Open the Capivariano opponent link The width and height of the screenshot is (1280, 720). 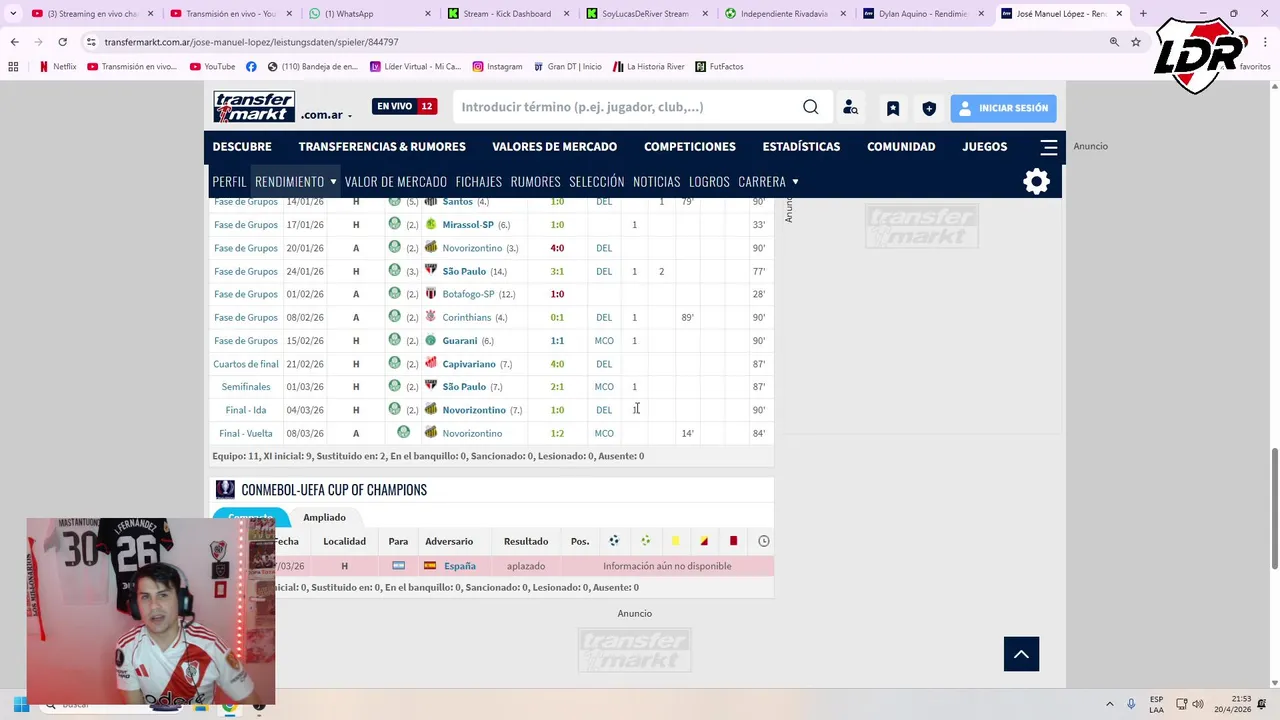[469, 364]
